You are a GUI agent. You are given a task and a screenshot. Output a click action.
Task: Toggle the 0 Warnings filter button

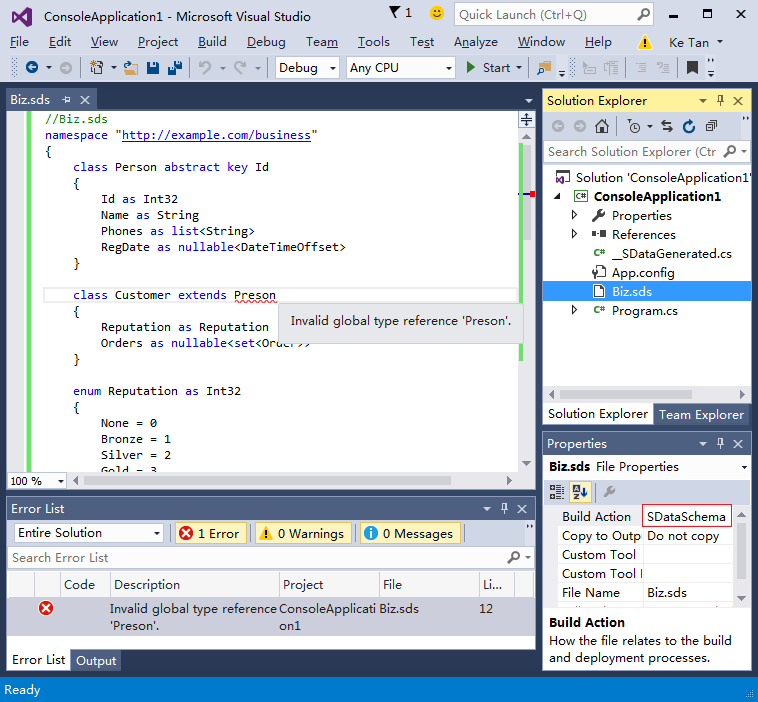[303, 533]
